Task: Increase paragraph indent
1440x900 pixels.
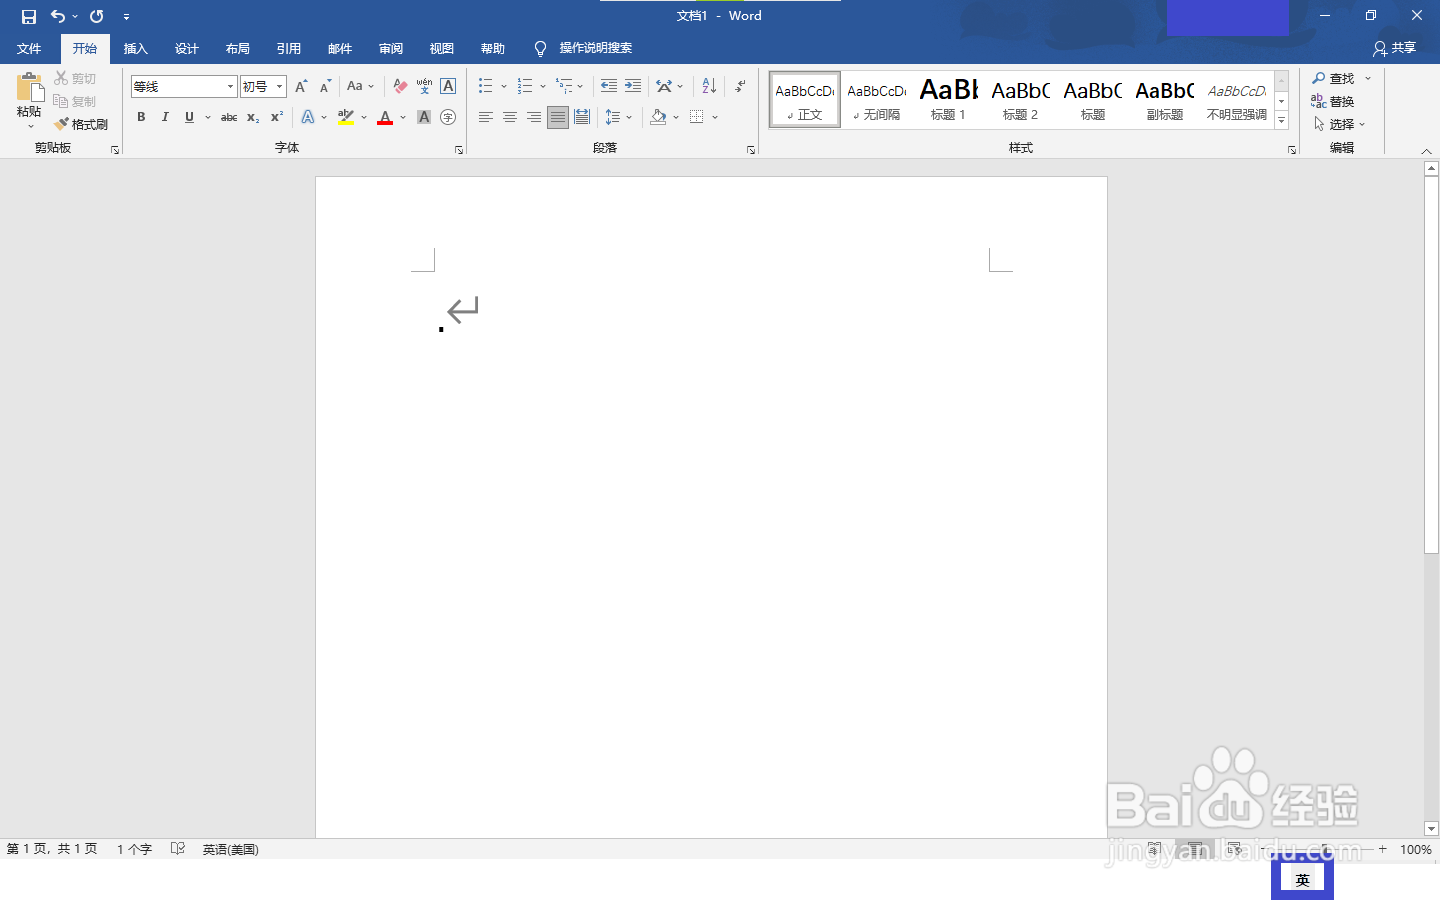Action: tap(633, 86)
